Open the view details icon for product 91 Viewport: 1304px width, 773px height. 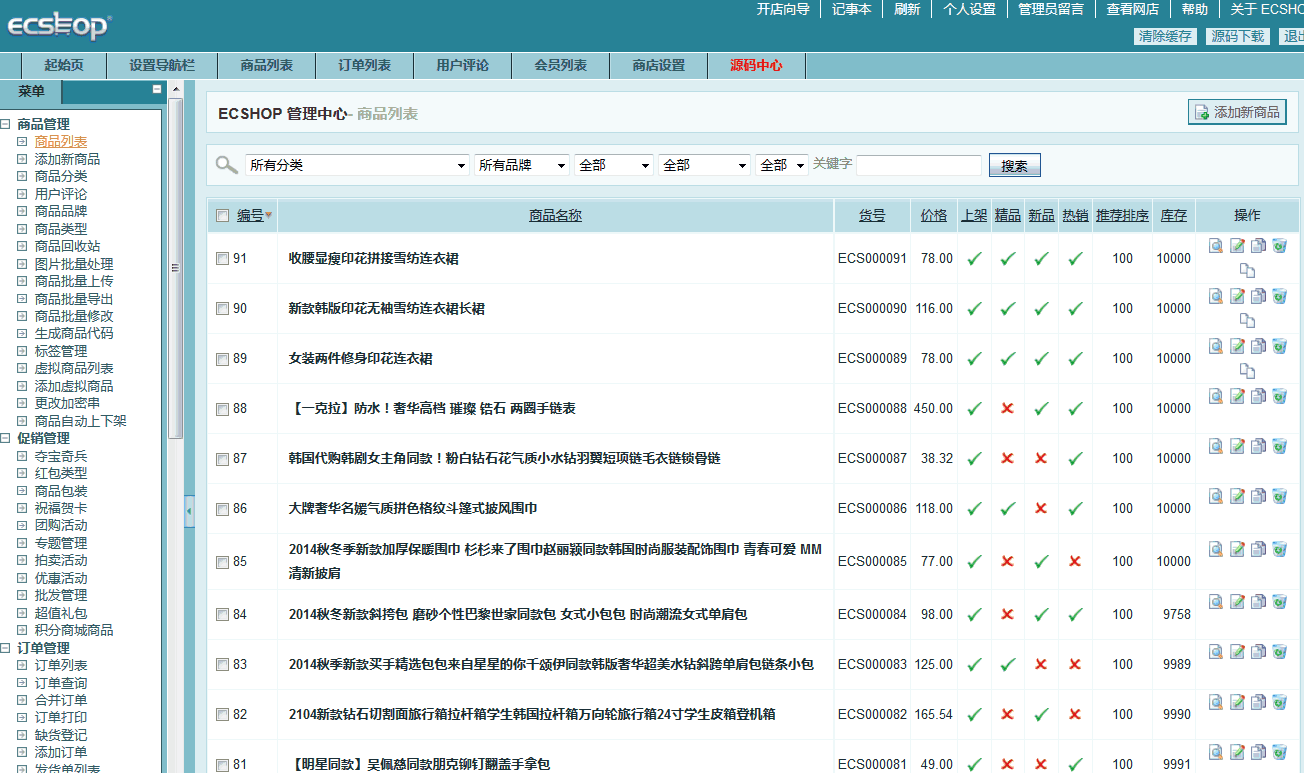pos(1215,245)
